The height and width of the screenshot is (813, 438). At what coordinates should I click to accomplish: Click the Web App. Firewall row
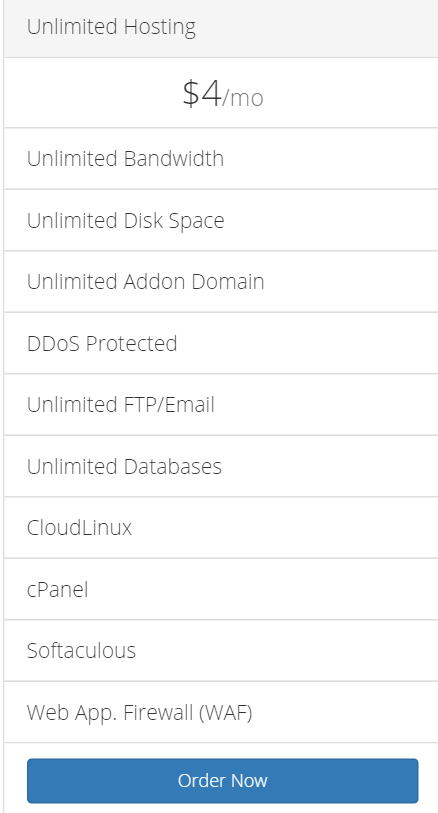(x=221, y=712)
